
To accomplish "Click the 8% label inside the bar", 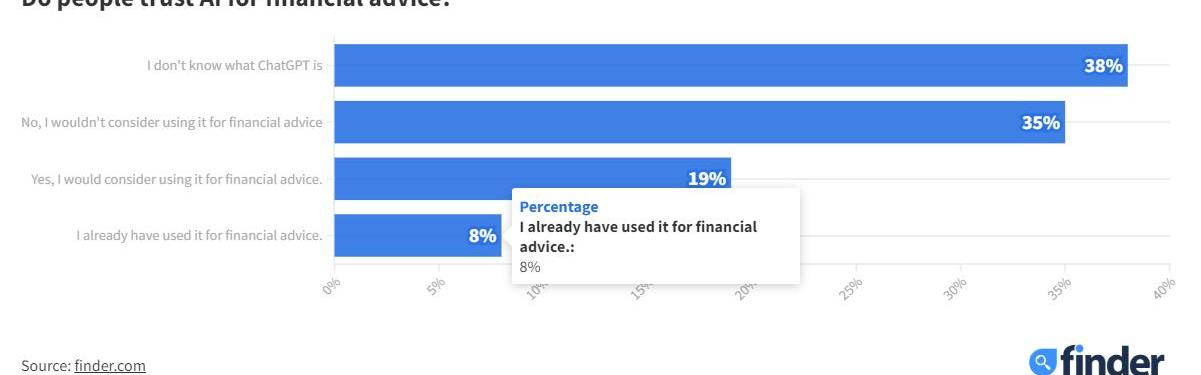I will click(483, 236).
